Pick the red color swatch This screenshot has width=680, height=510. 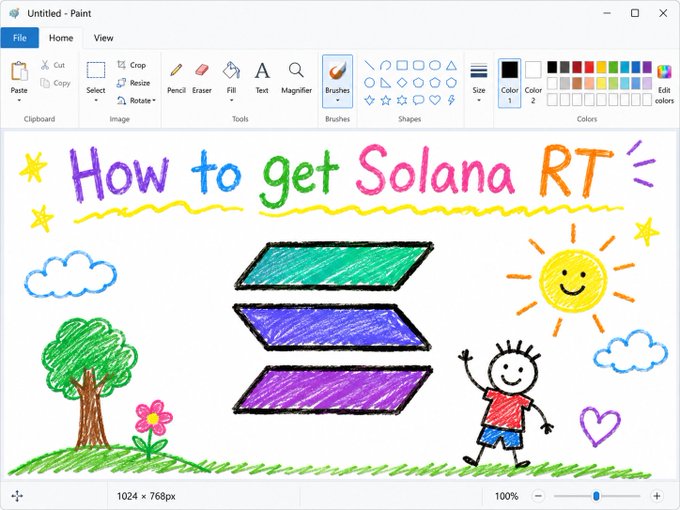589,67
